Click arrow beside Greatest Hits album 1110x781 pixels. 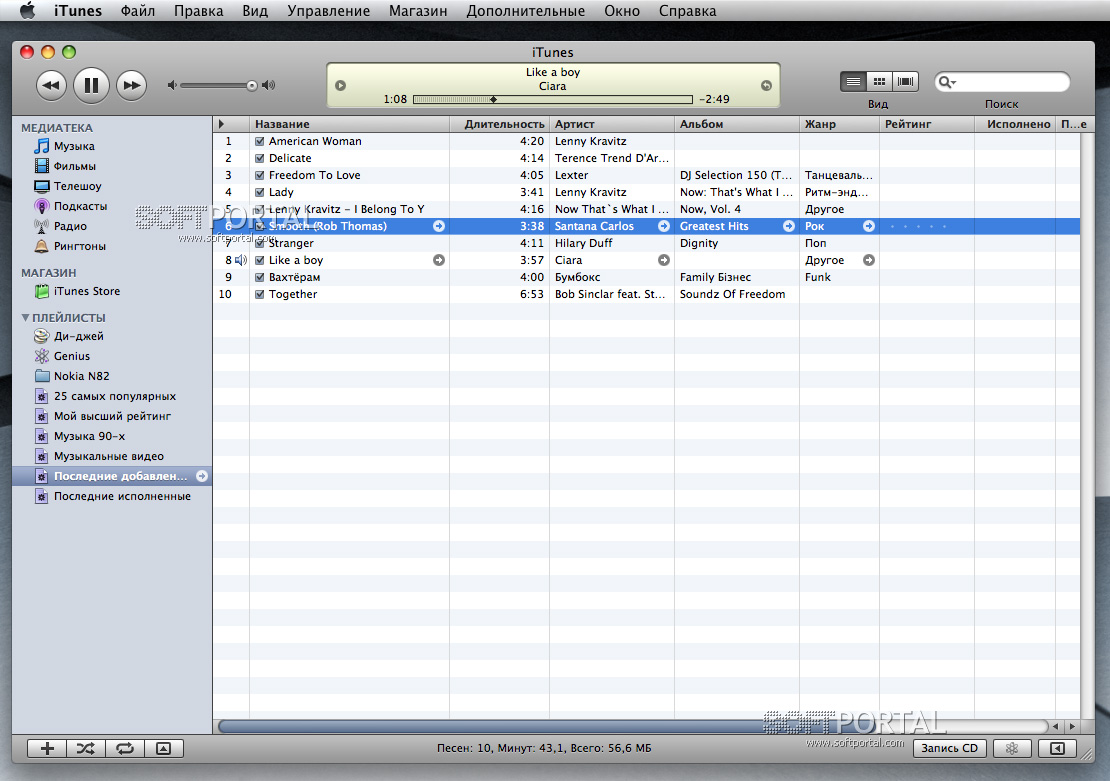pyautogui.click(x=789, y=226)
